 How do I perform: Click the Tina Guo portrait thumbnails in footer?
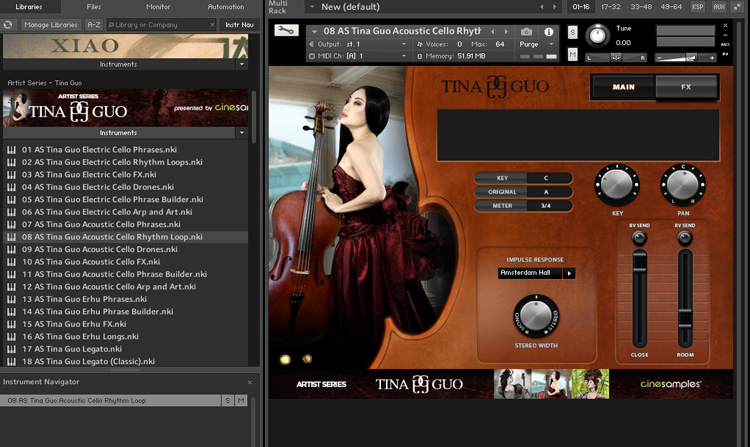point(551,384)
